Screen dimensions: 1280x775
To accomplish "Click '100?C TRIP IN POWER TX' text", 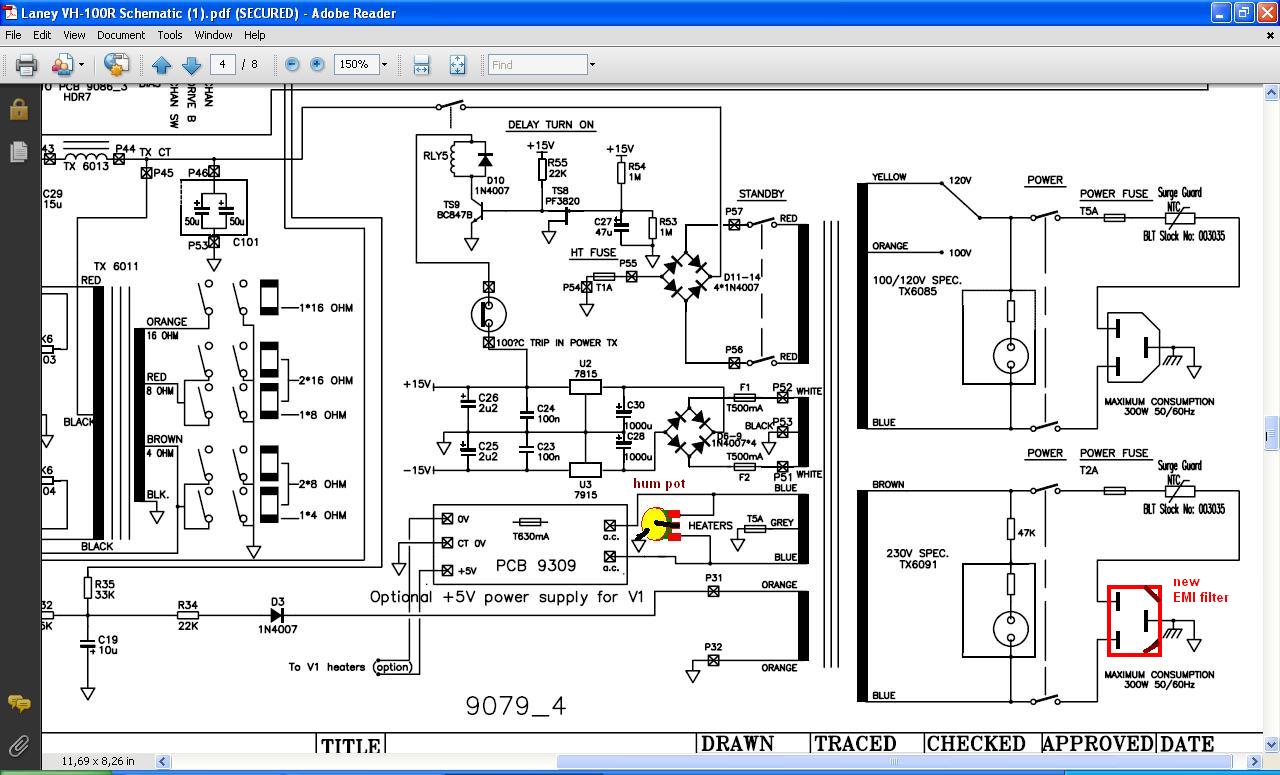I will pyautogui.click(x=556, y=343).
